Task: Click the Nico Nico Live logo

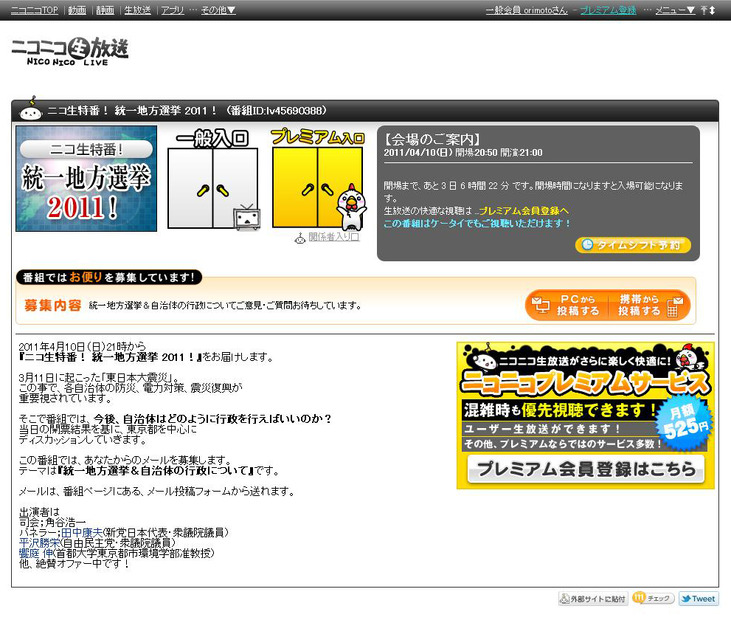Action: (x=70, y=51)
